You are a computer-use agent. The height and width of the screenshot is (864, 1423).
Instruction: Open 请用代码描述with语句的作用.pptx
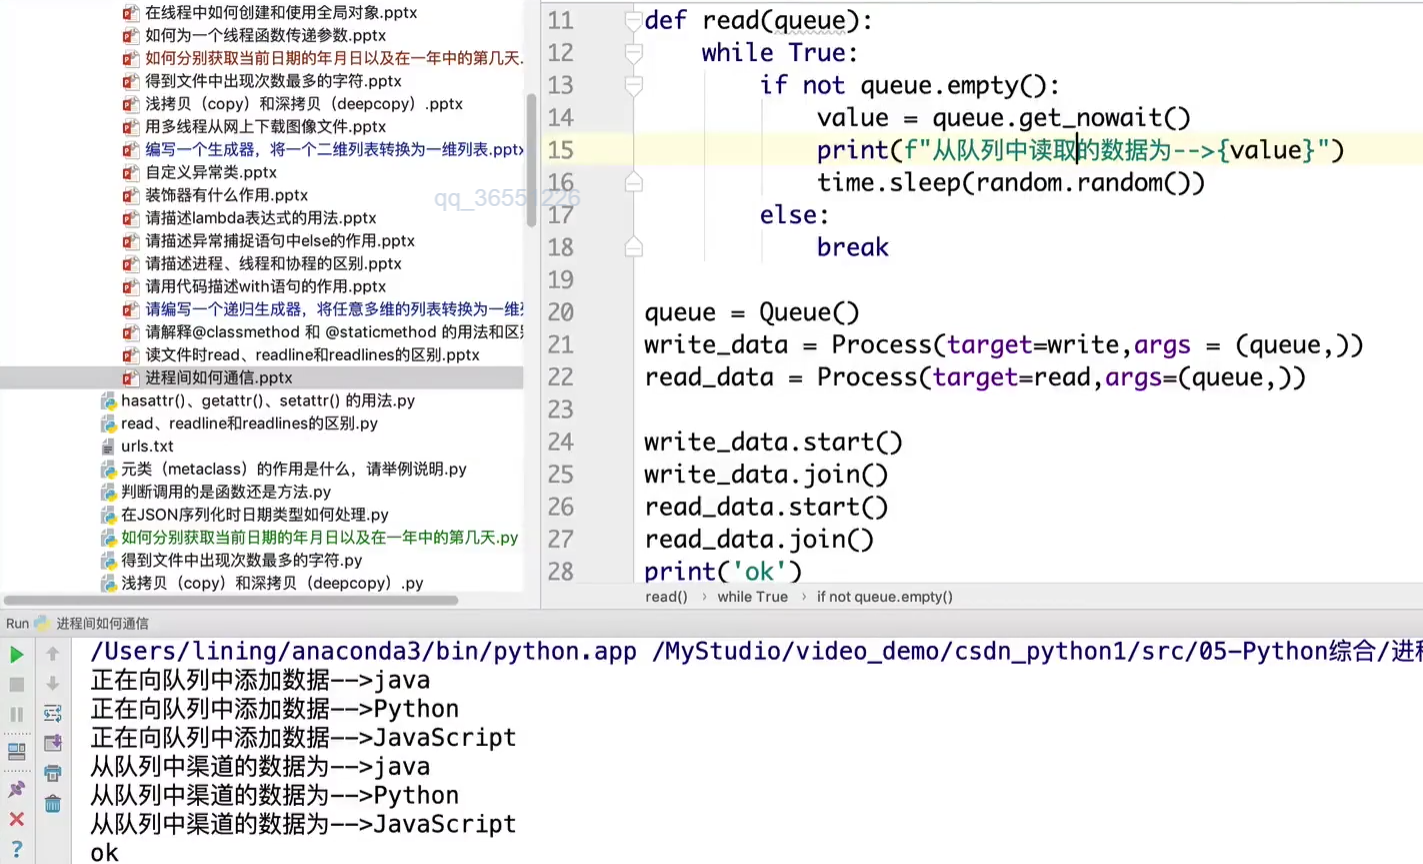pyautogui.click(x=265, y=287)
